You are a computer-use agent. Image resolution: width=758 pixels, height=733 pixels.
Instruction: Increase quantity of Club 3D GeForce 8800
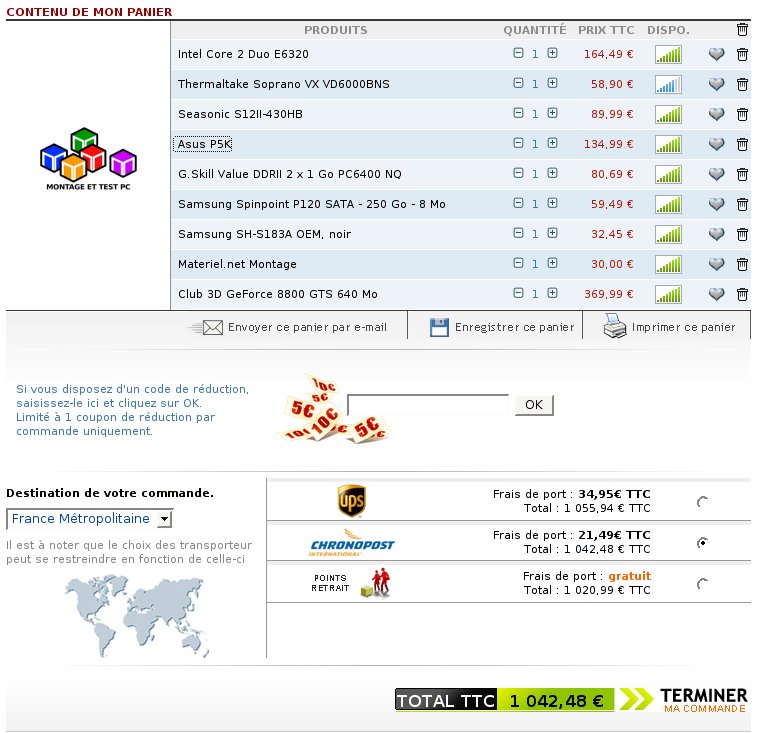point(552,293)
